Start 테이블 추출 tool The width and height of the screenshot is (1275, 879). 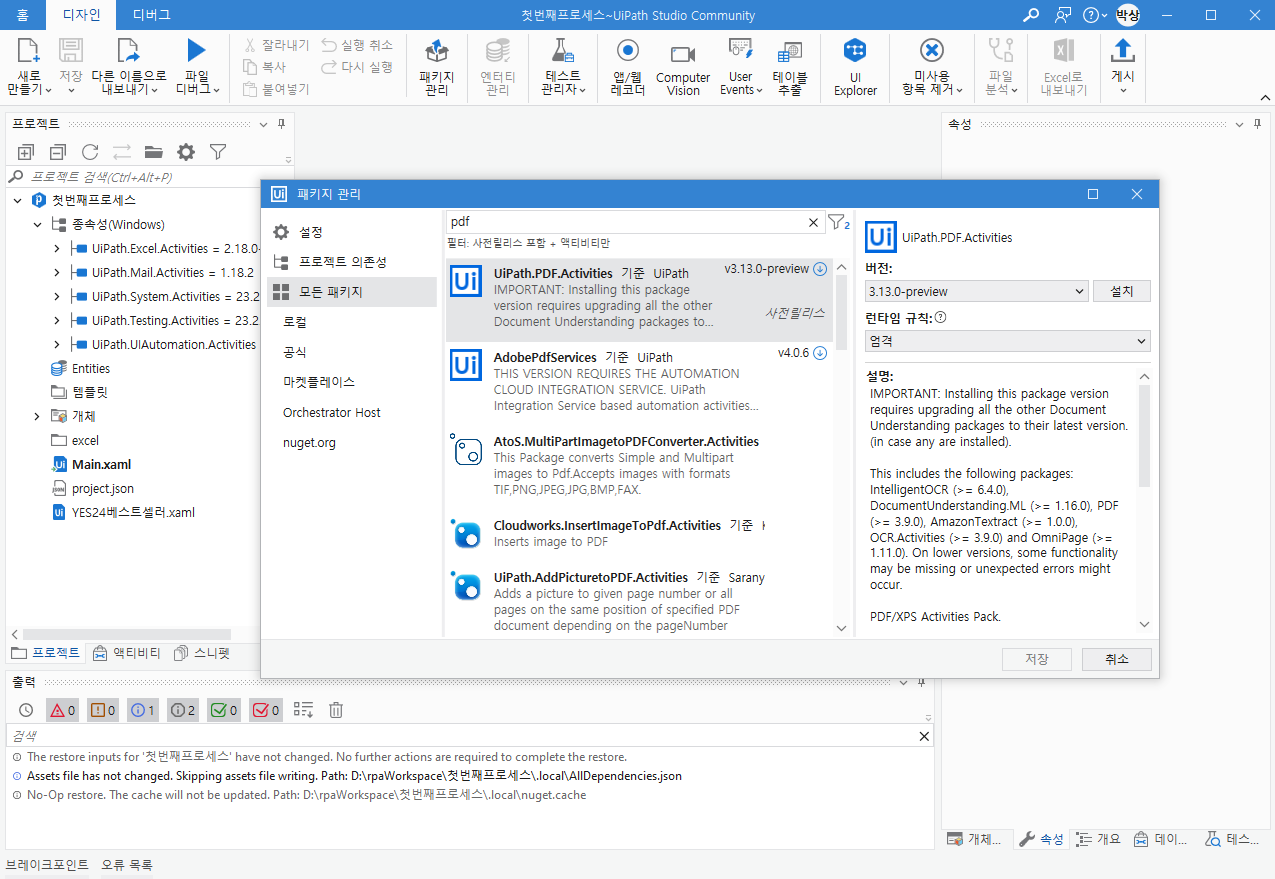(x=790, y=67)
